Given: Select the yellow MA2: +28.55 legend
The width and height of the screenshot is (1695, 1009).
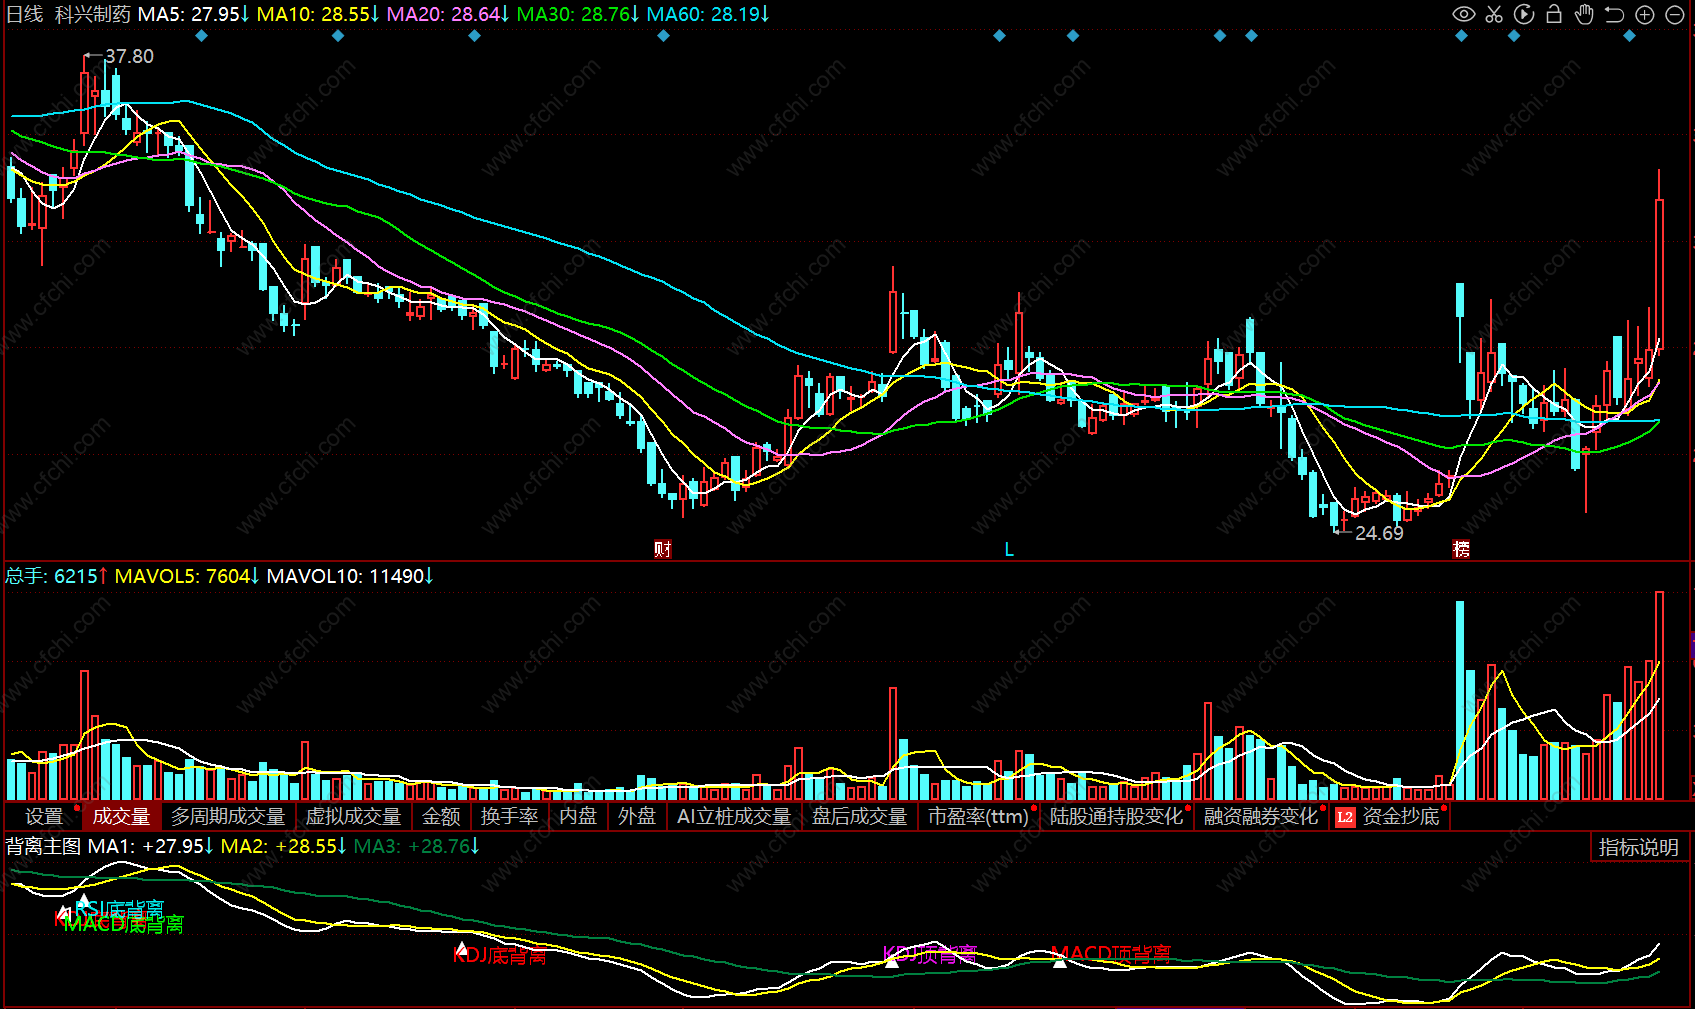Looking at the screenshot, I should (284, 846).
